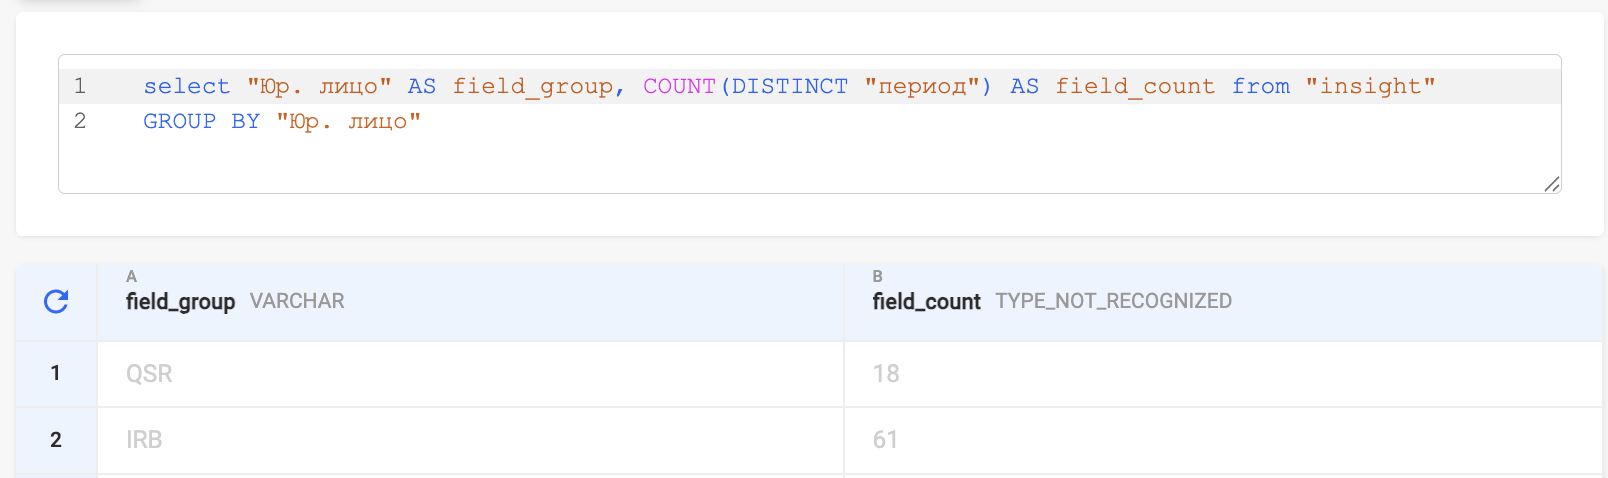Screen dimensions: 1608x478
Task: Click the refresh icon in the results table
Action: (x=56, y=301)
